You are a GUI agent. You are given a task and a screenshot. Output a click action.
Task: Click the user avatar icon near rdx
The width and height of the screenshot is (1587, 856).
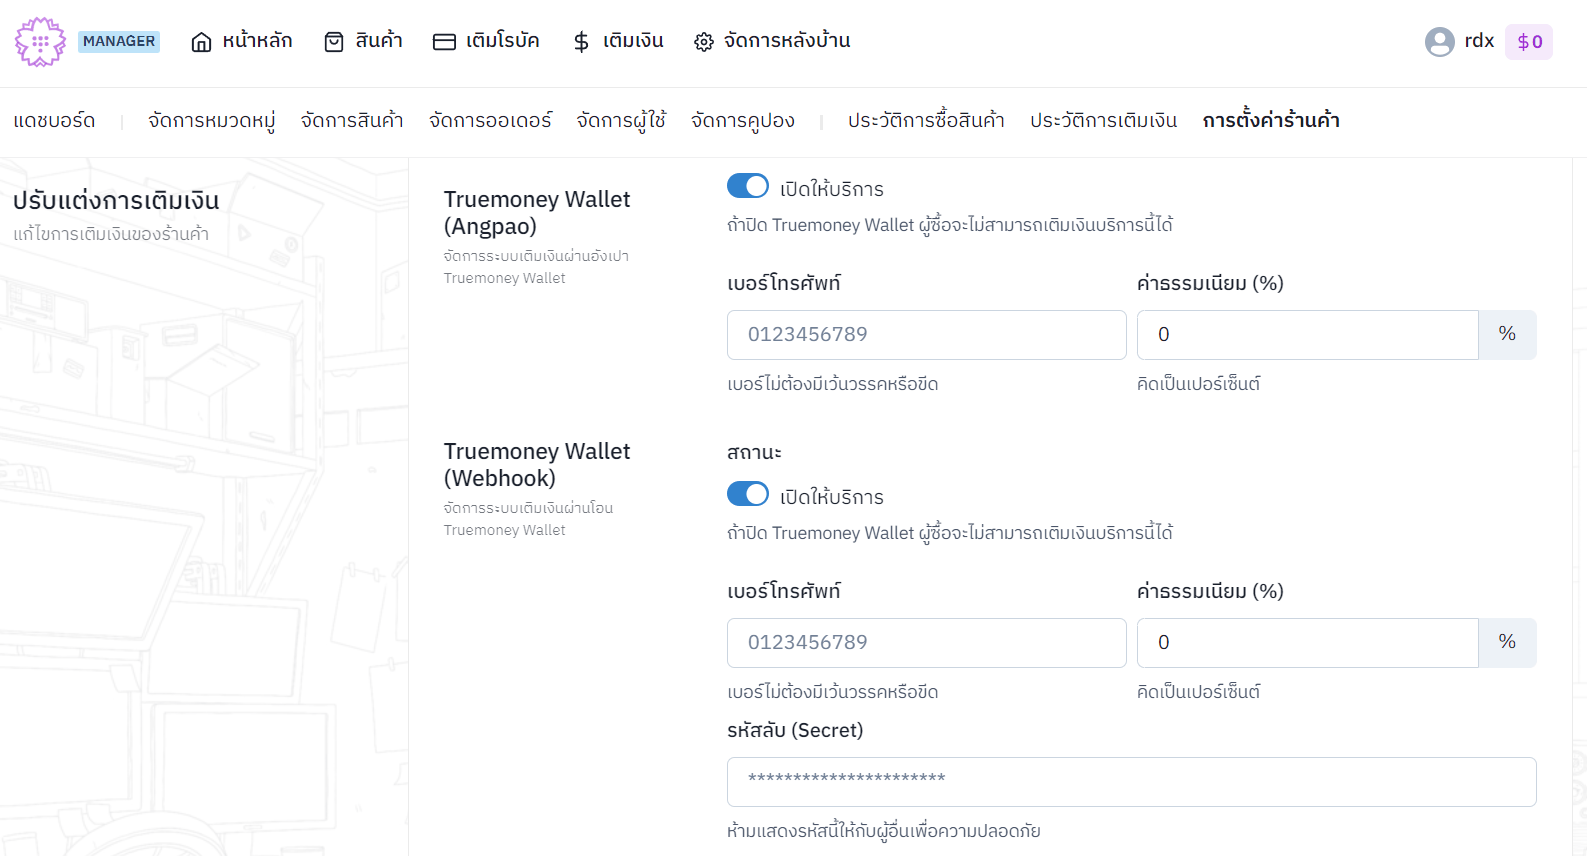pos(1439,41)
